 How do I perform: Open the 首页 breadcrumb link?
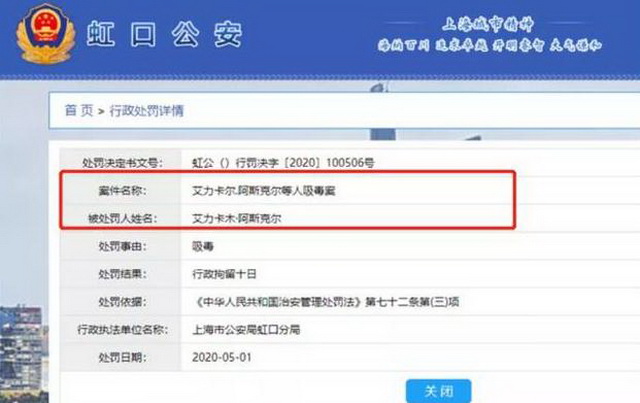click(x=79, y=110)
